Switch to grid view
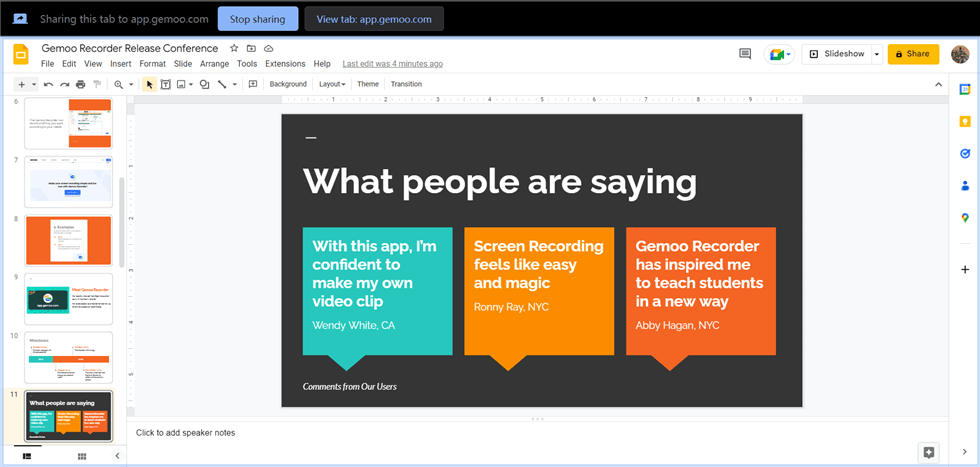Screen dimensions: 980x467 82,456
